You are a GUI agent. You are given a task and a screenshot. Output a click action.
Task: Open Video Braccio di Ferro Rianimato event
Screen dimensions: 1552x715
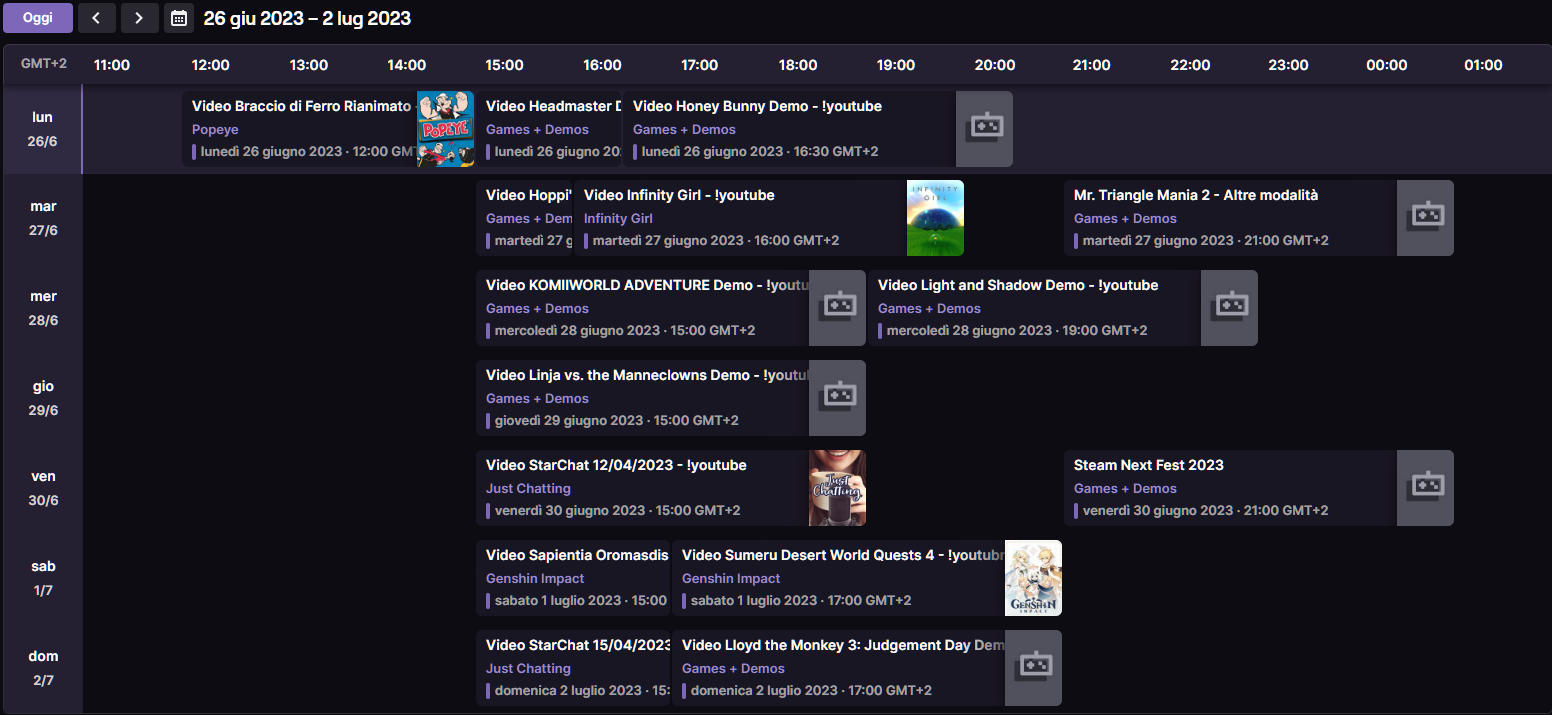tap(300, 106)
